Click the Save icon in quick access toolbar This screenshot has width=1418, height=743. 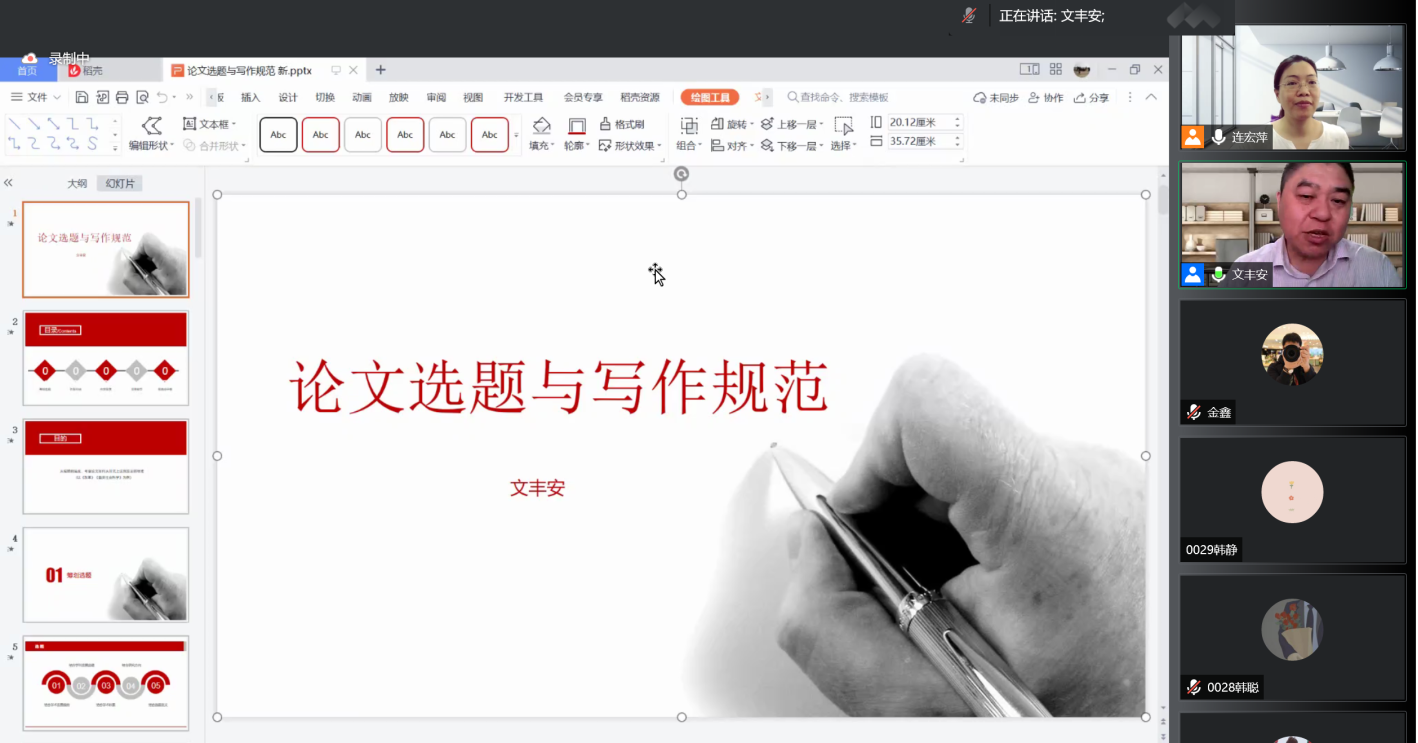click(82, 97)
